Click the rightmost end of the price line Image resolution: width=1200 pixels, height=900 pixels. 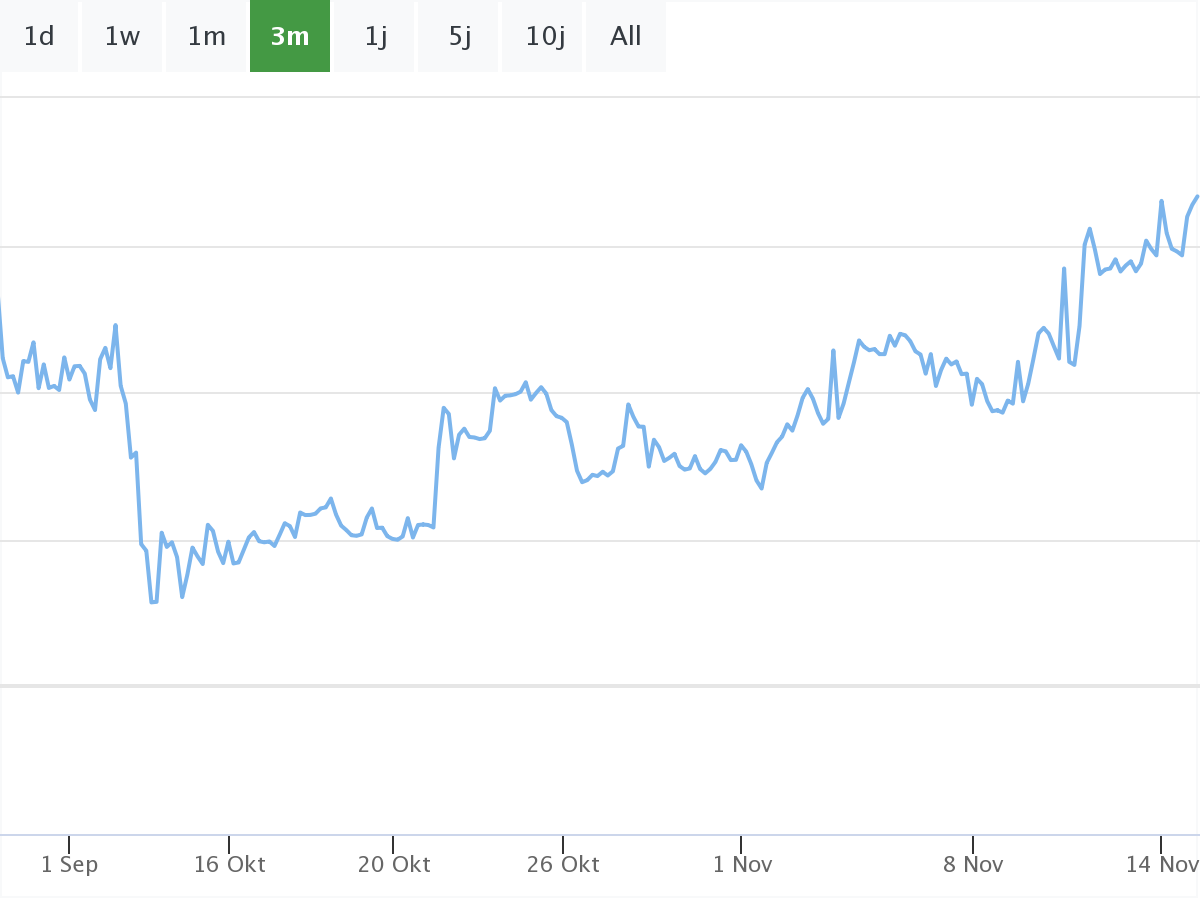tap(1197, 197)
